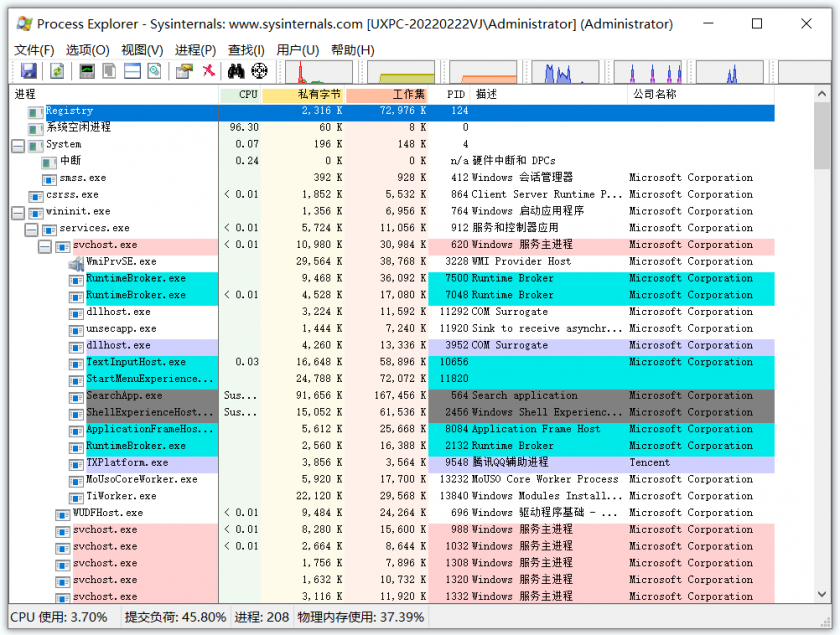Sort by the 工作集 column header

point(387,94)
